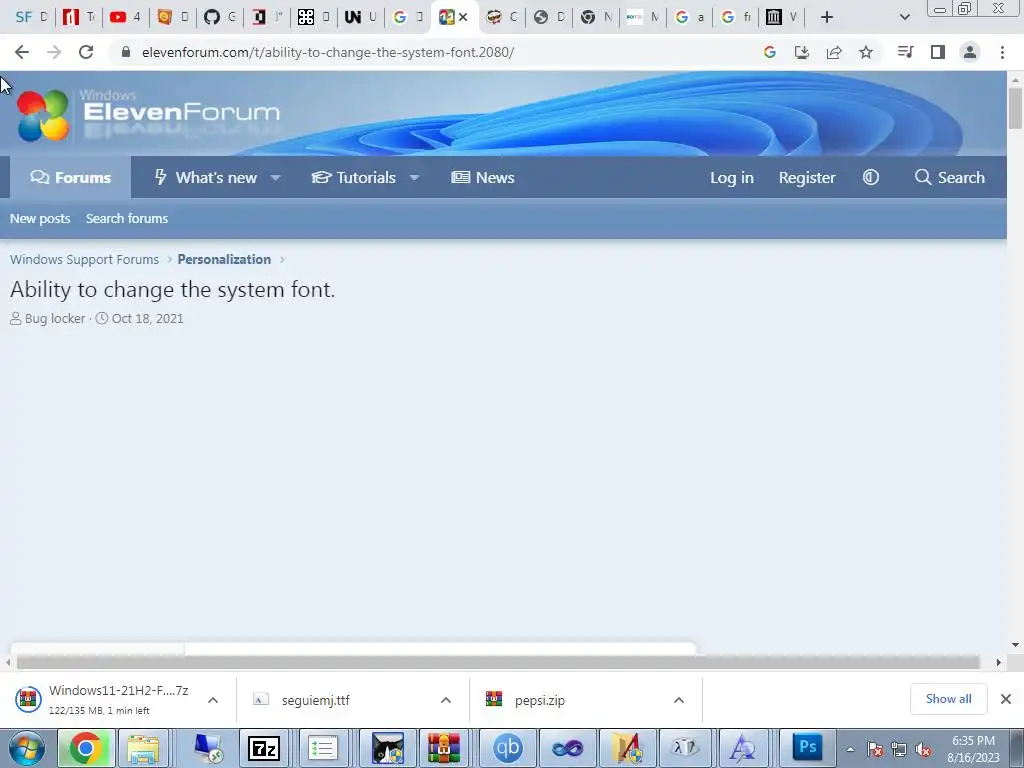Screen dimensions: 1024x768
Task: Click the scroll right arrow on the horizontal scrollbar
Action: tap(999, 662)
